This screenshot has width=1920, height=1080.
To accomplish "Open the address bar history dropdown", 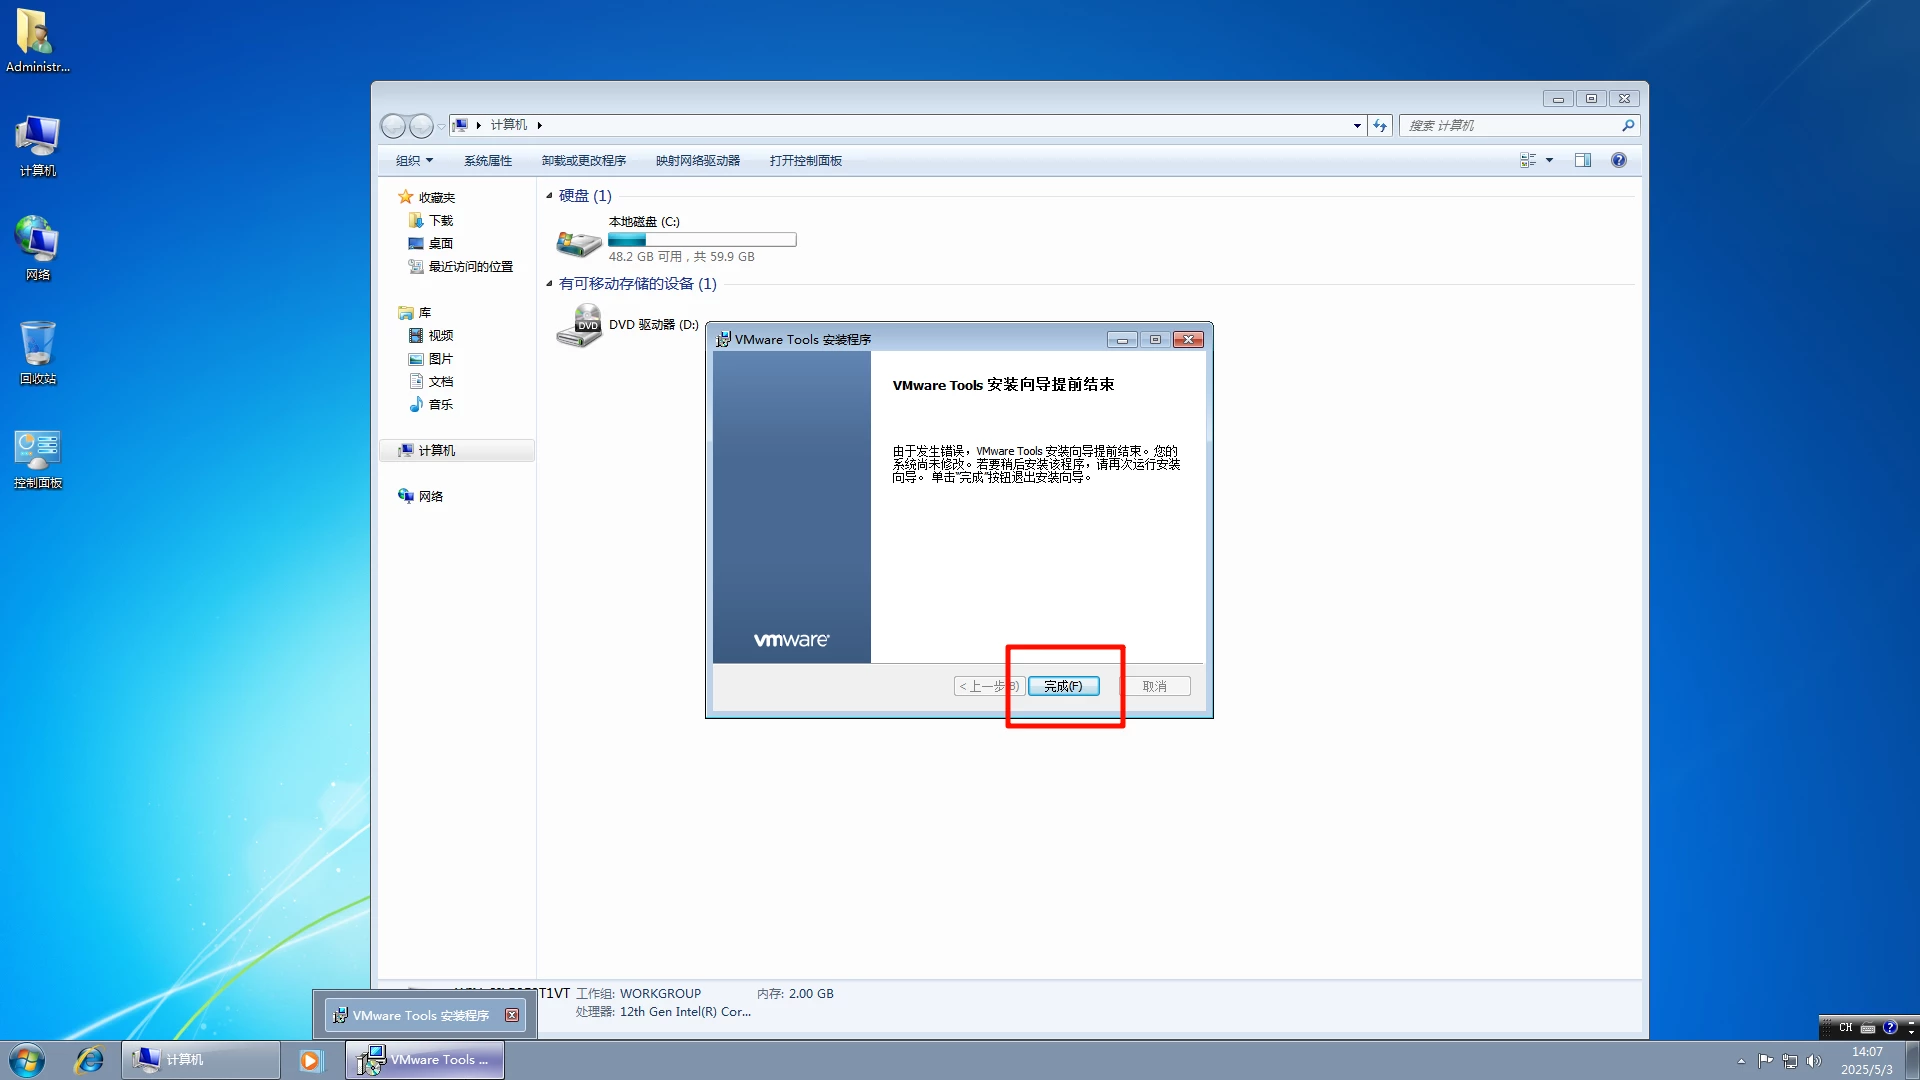I will (1357, 126).
